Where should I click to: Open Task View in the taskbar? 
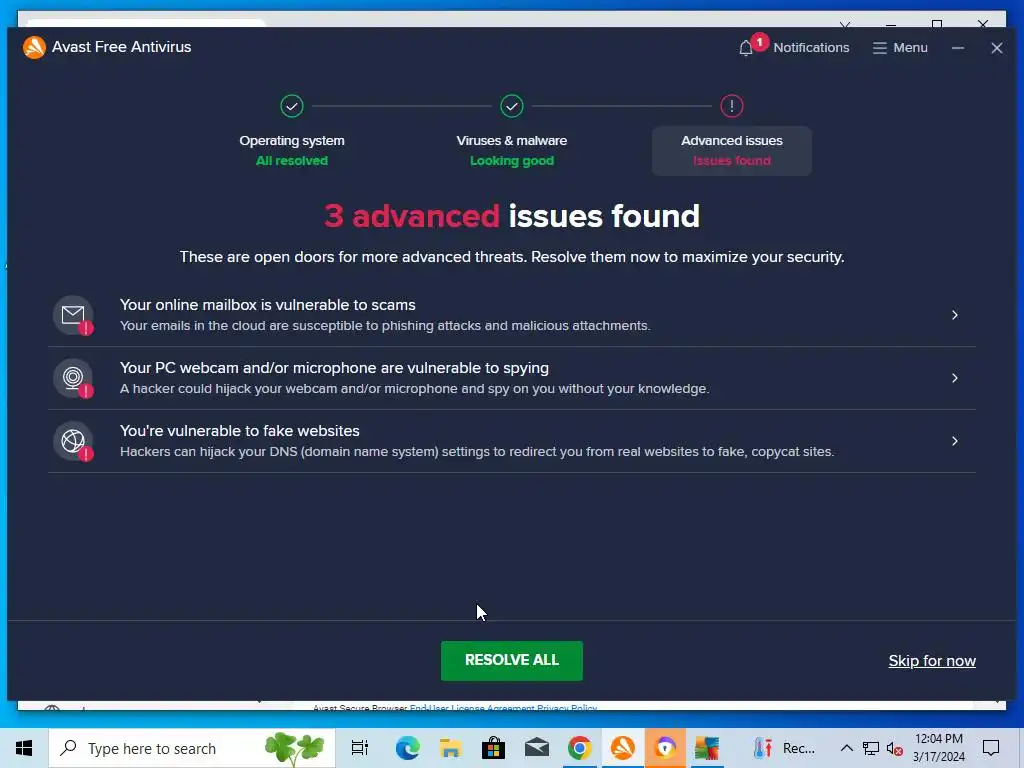[x=360, y=748]
